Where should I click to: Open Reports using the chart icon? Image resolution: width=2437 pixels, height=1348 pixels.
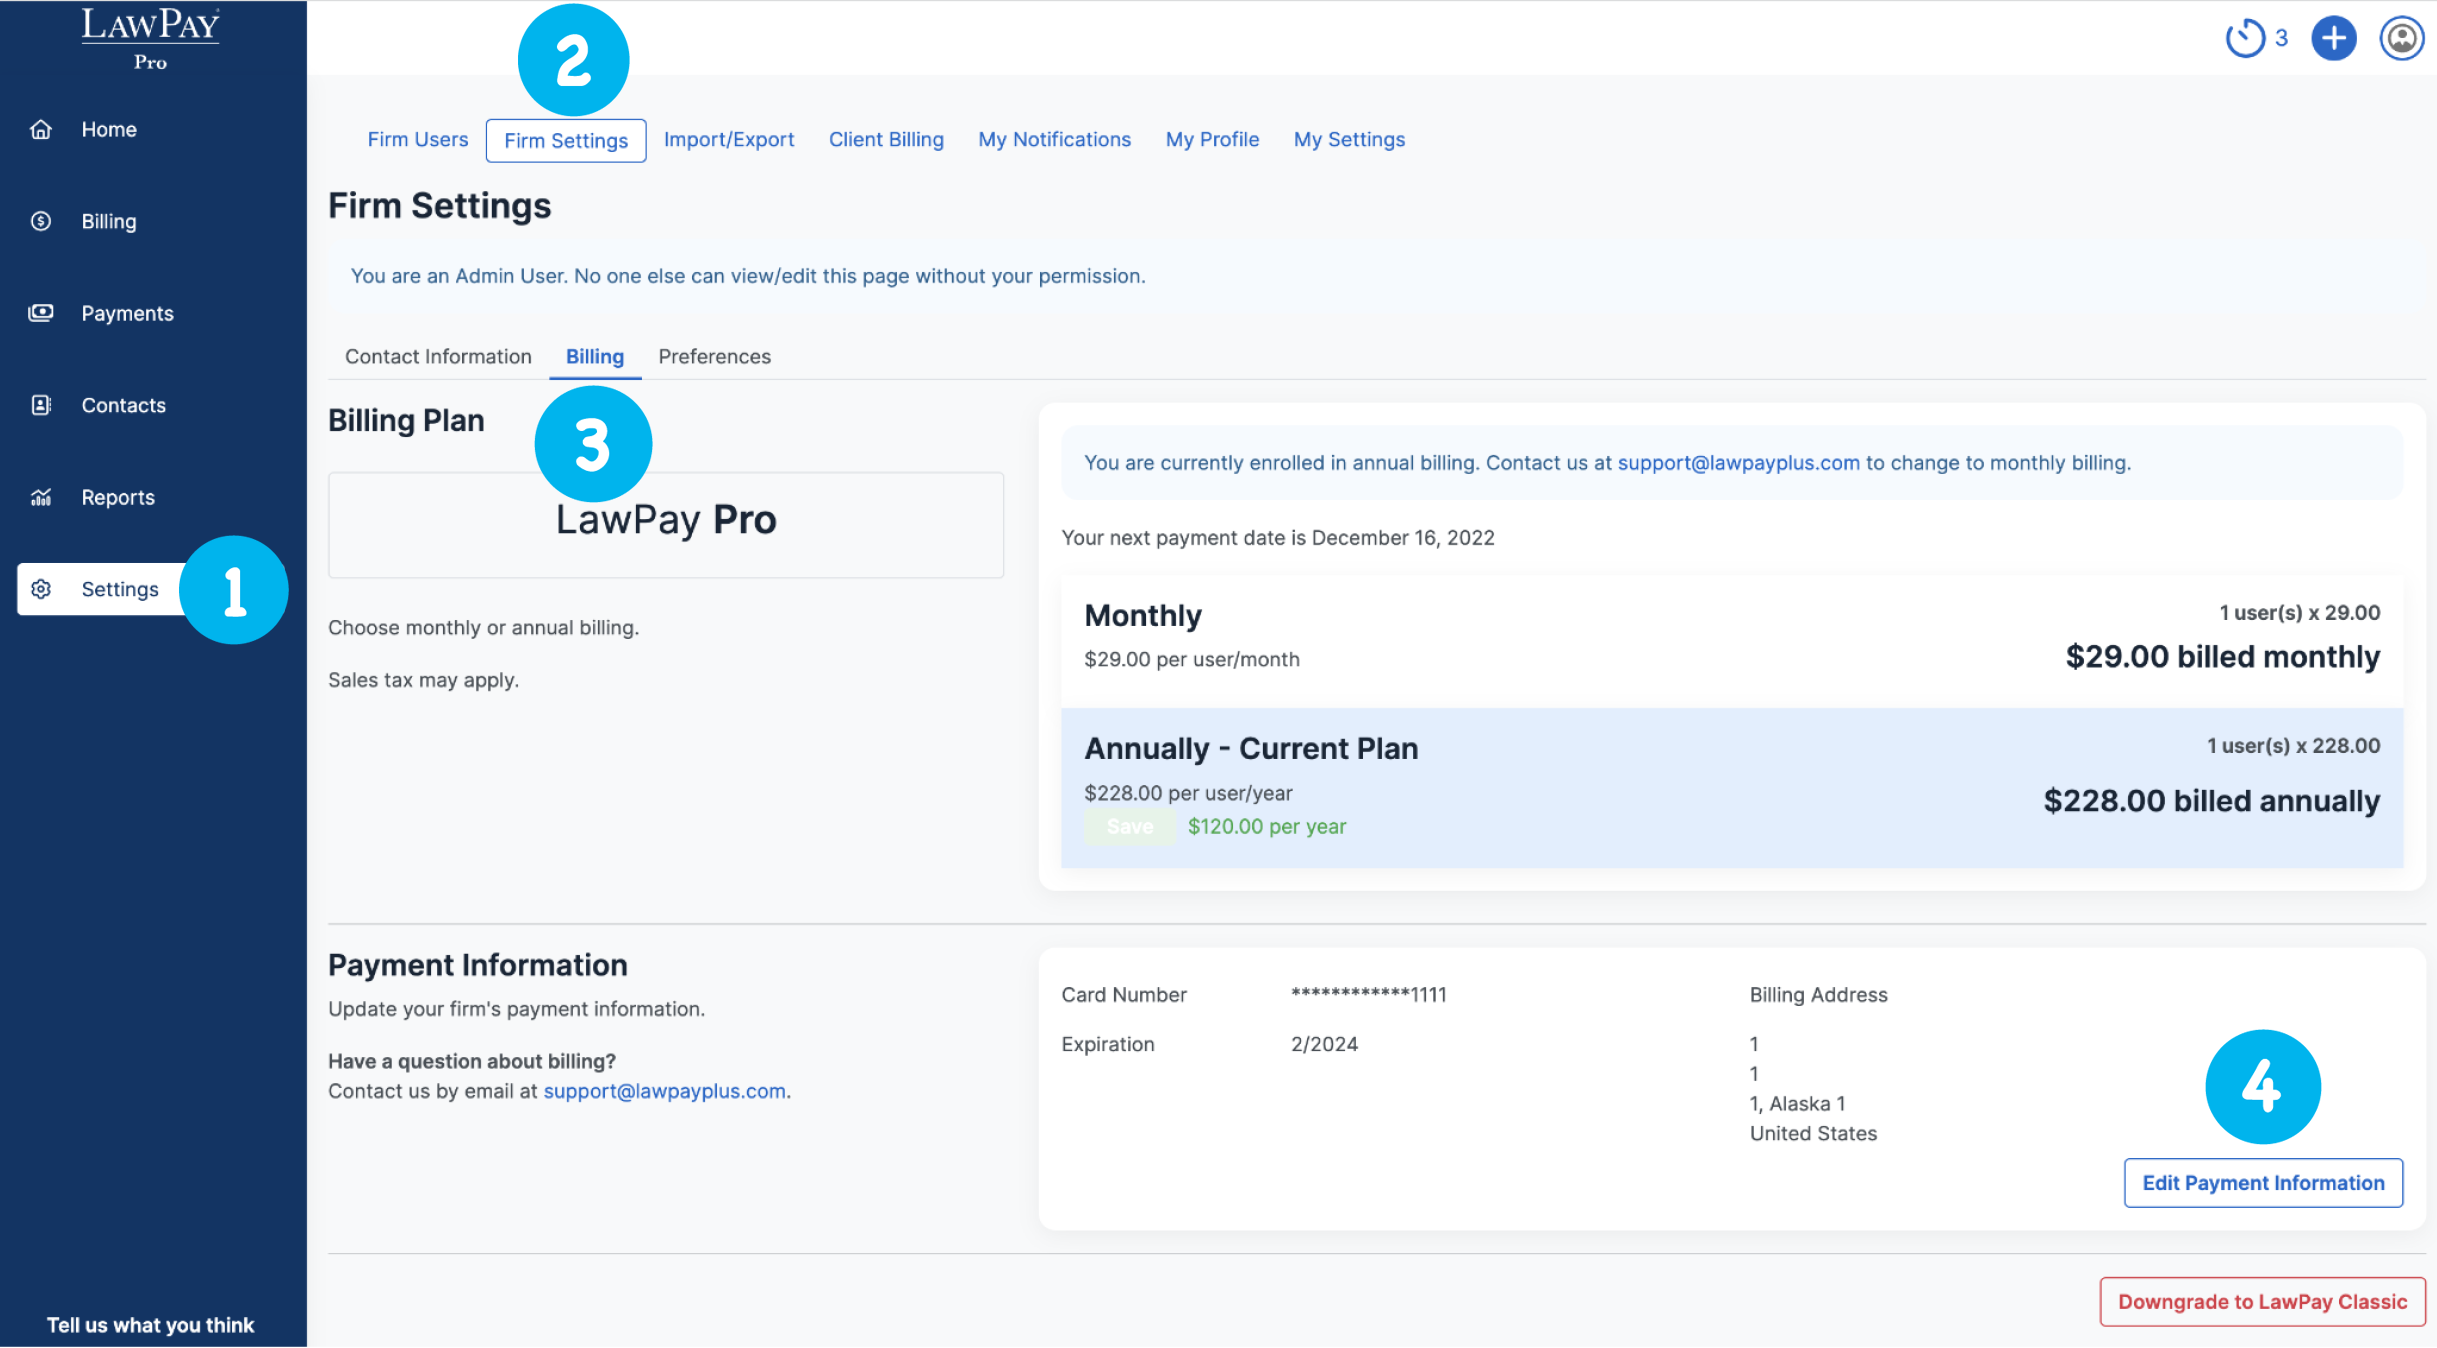41,496
